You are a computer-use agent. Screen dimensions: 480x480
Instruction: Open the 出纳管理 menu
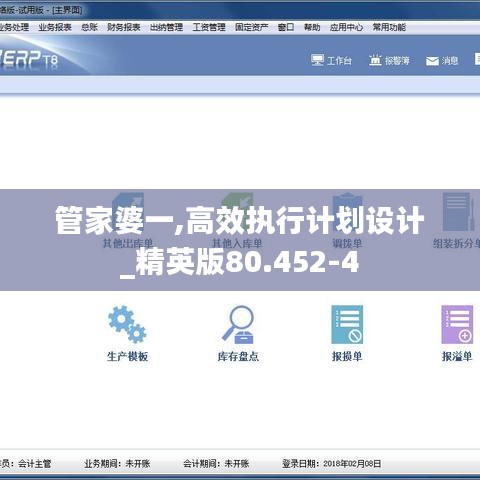[166, 27]
